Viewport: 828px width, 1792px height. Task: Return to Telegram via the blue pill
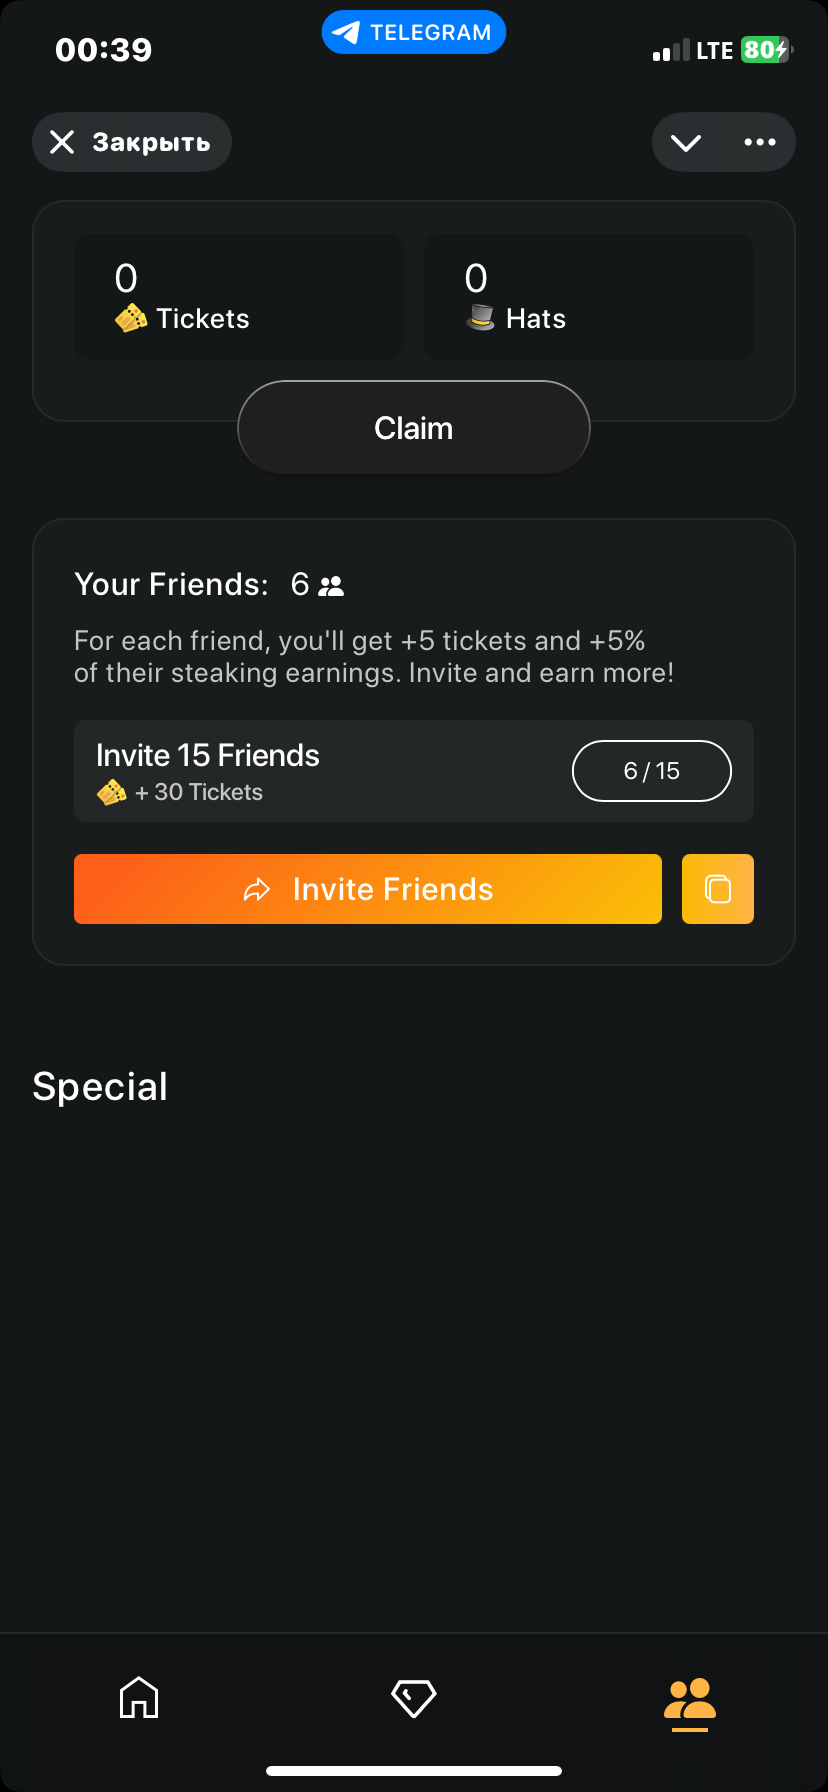click(414, 33)
